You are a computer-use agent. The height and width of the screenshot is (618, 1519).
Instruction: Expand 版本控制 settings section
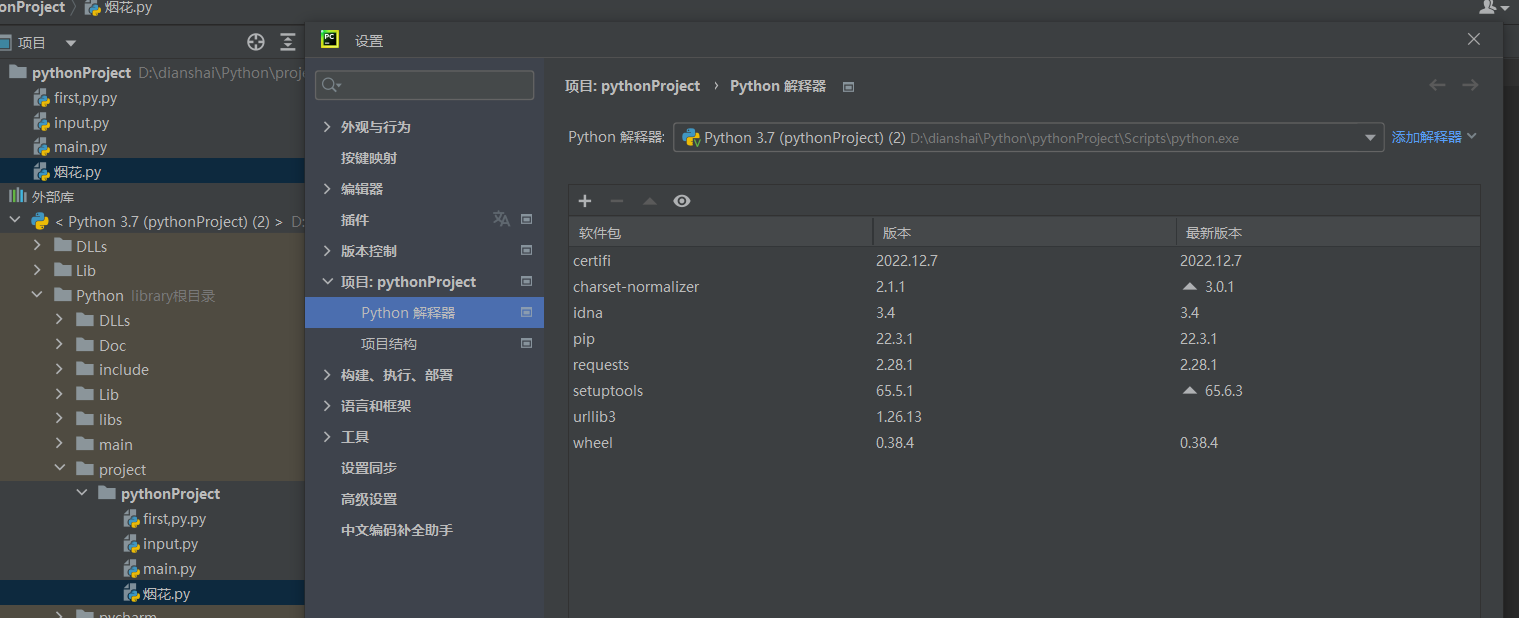click(x=327, y=251)
